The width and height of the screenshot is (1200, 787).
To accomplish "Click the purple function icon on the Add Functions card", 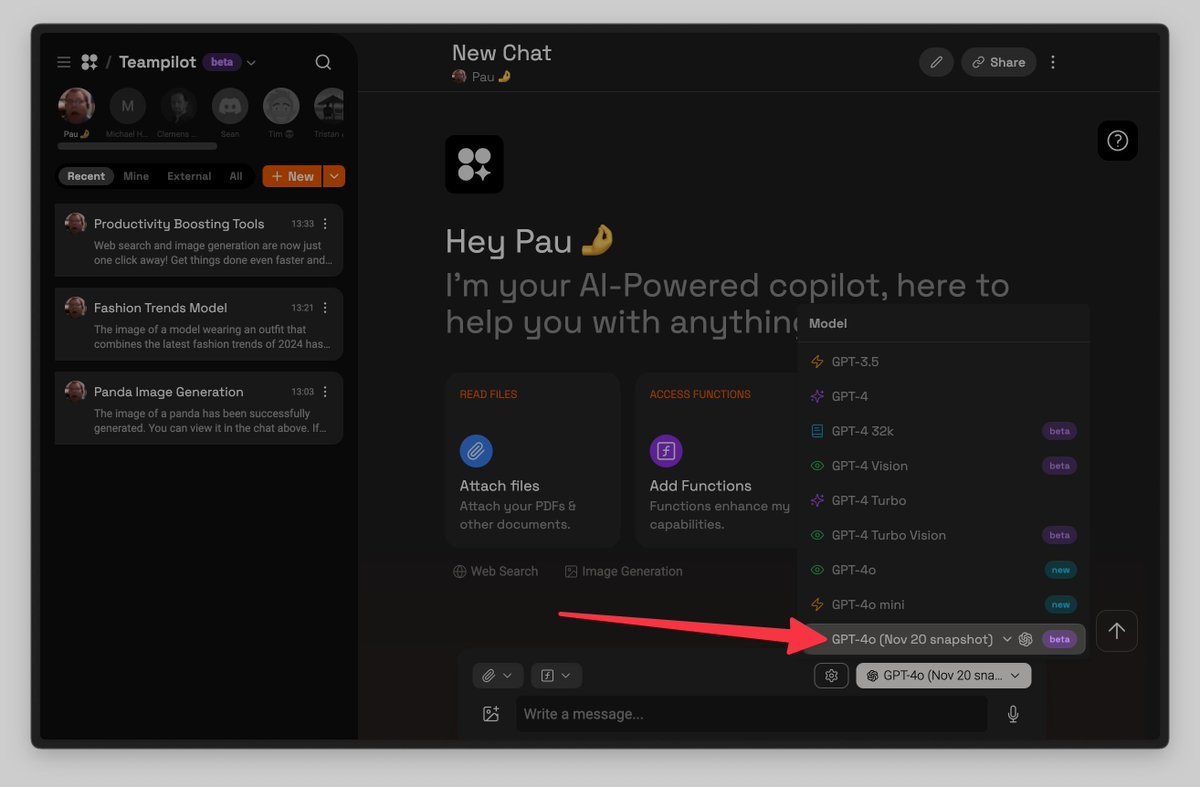I will pos(666,451).
